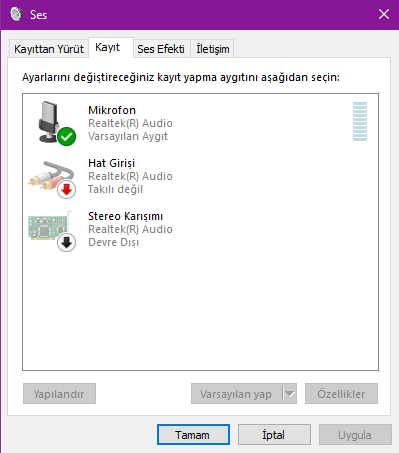Viewport: 399px width, 453px height.
Task: Click Realtek(R) Audio under Hat Girişi
Action: coord(130,176)
